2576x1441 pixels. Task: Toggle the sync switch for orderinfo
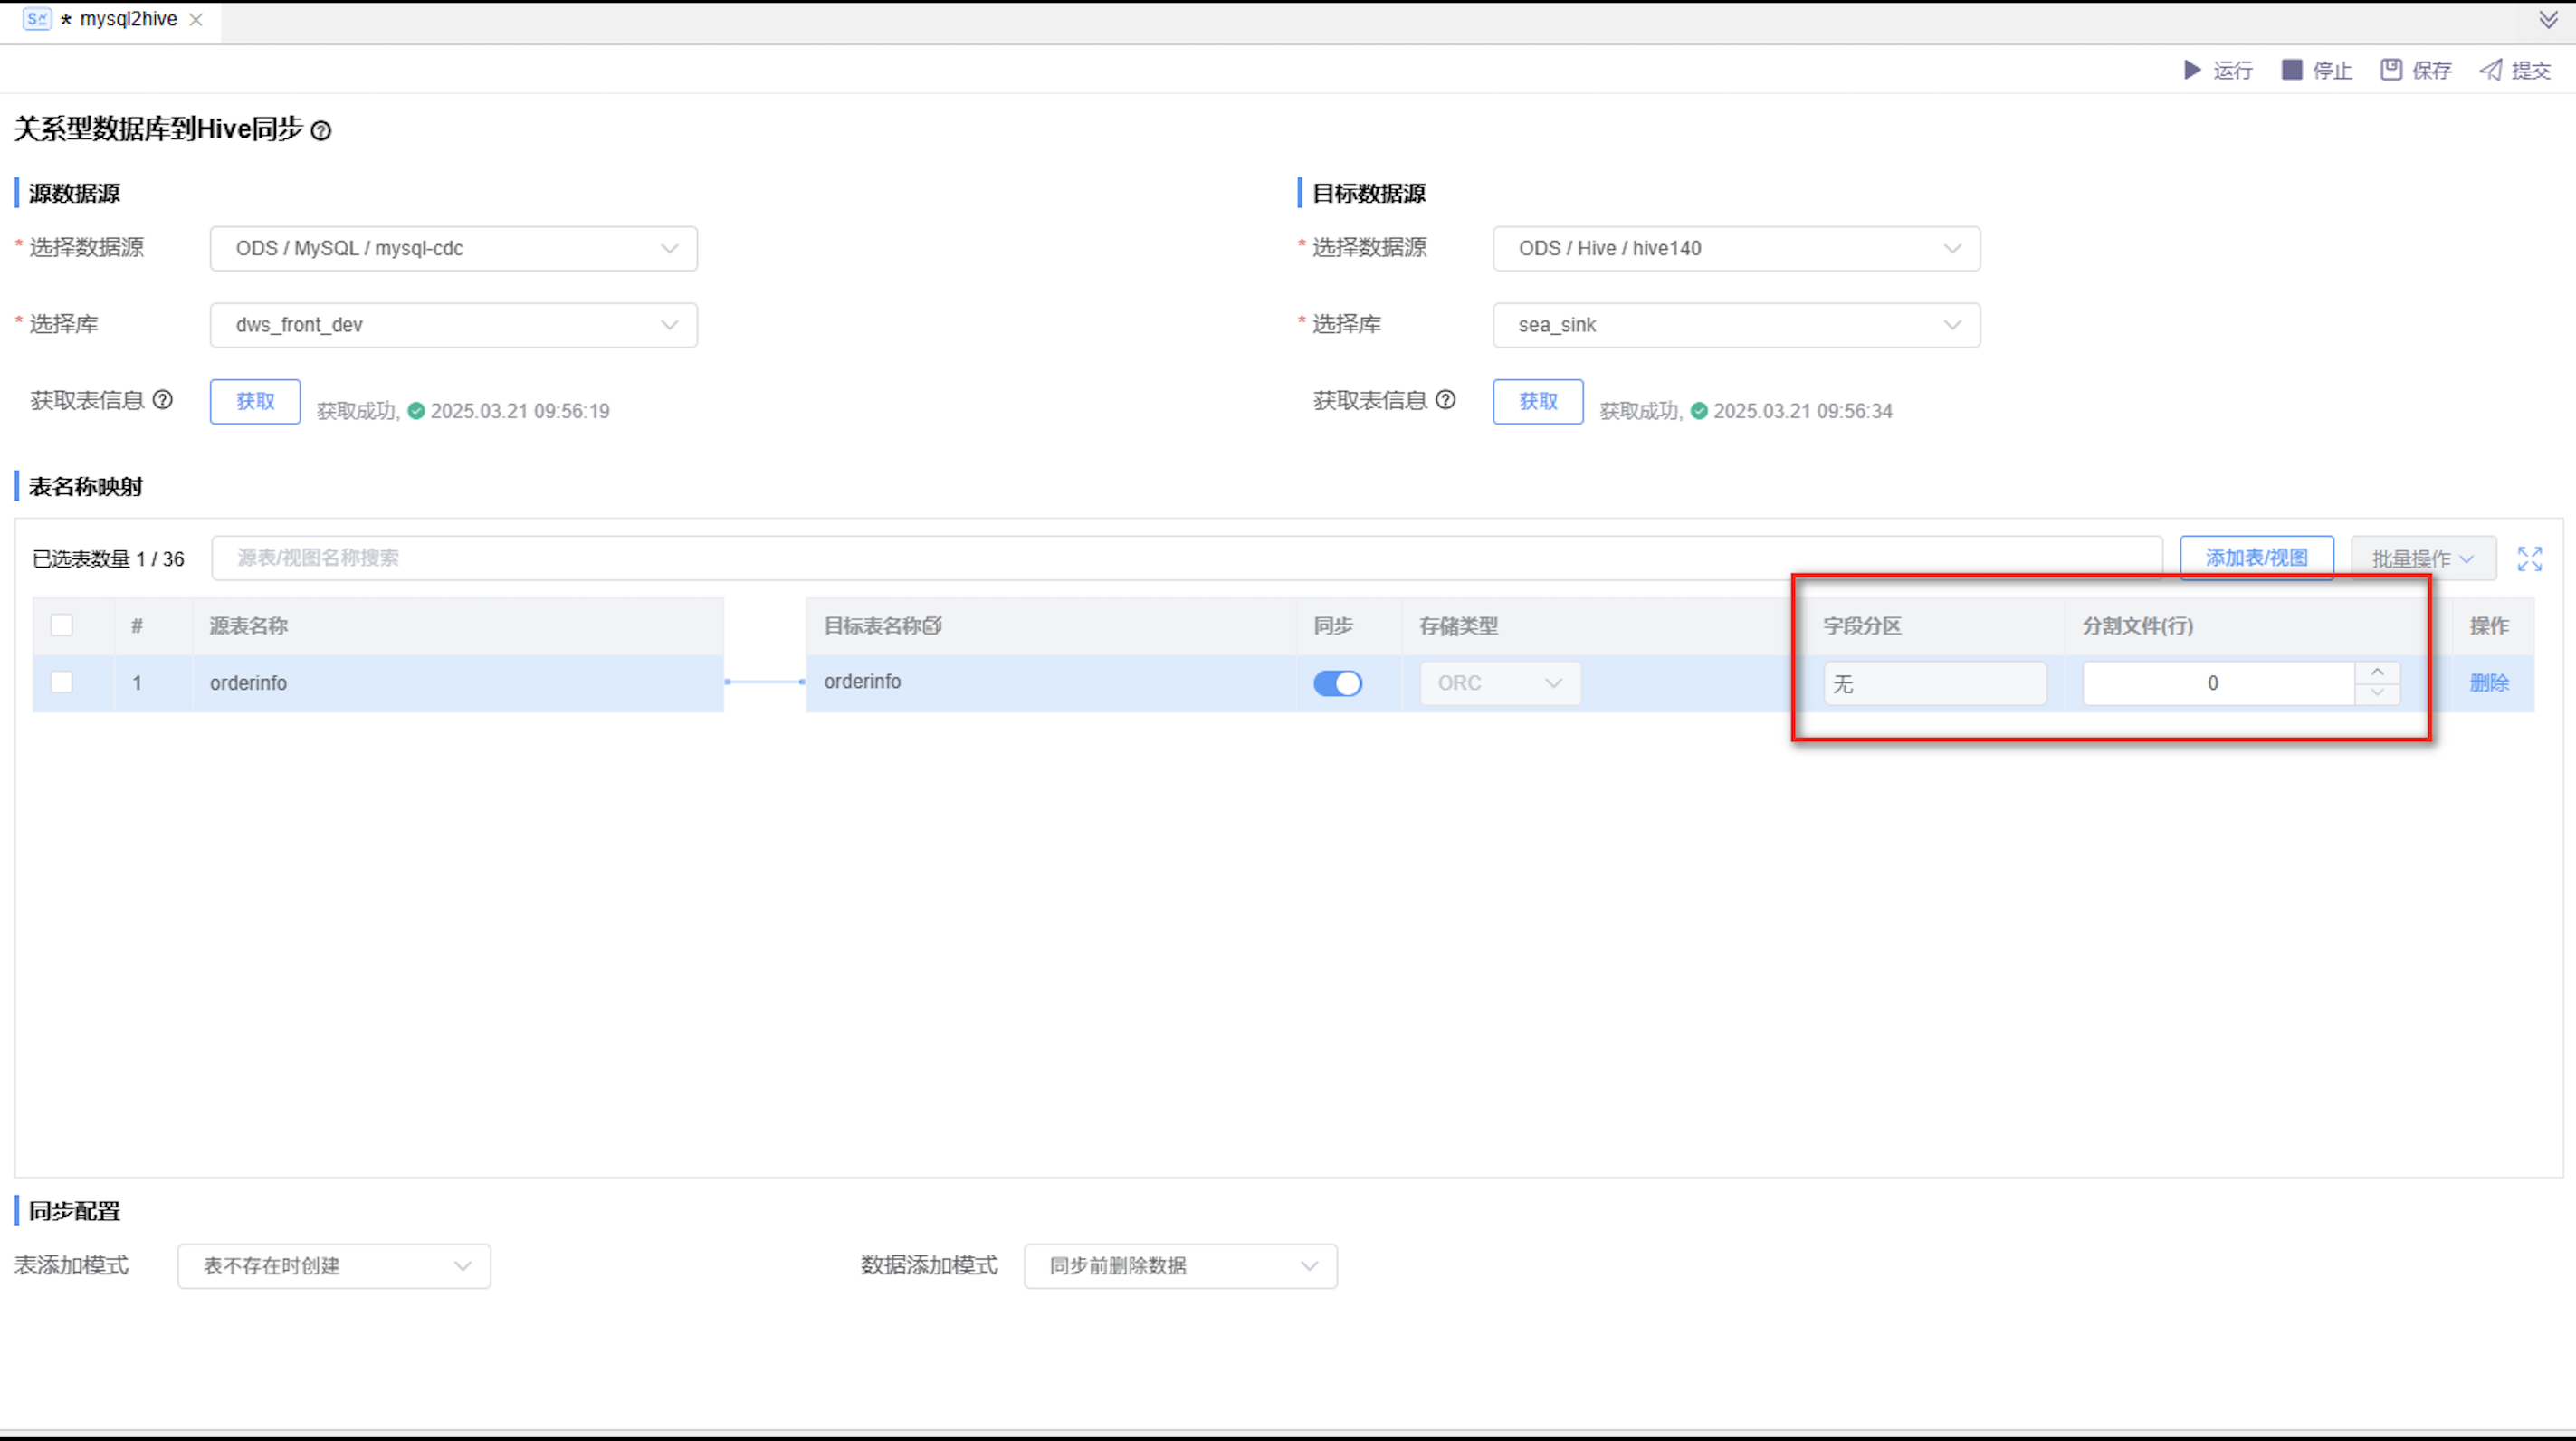click(x=1337, y=683)
